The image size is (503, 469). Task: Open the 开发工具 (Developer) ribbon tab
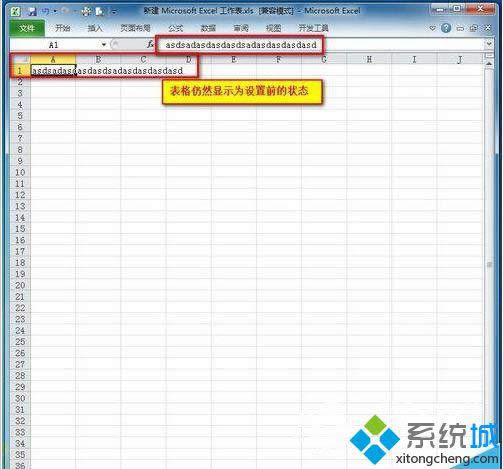point(313,28)
